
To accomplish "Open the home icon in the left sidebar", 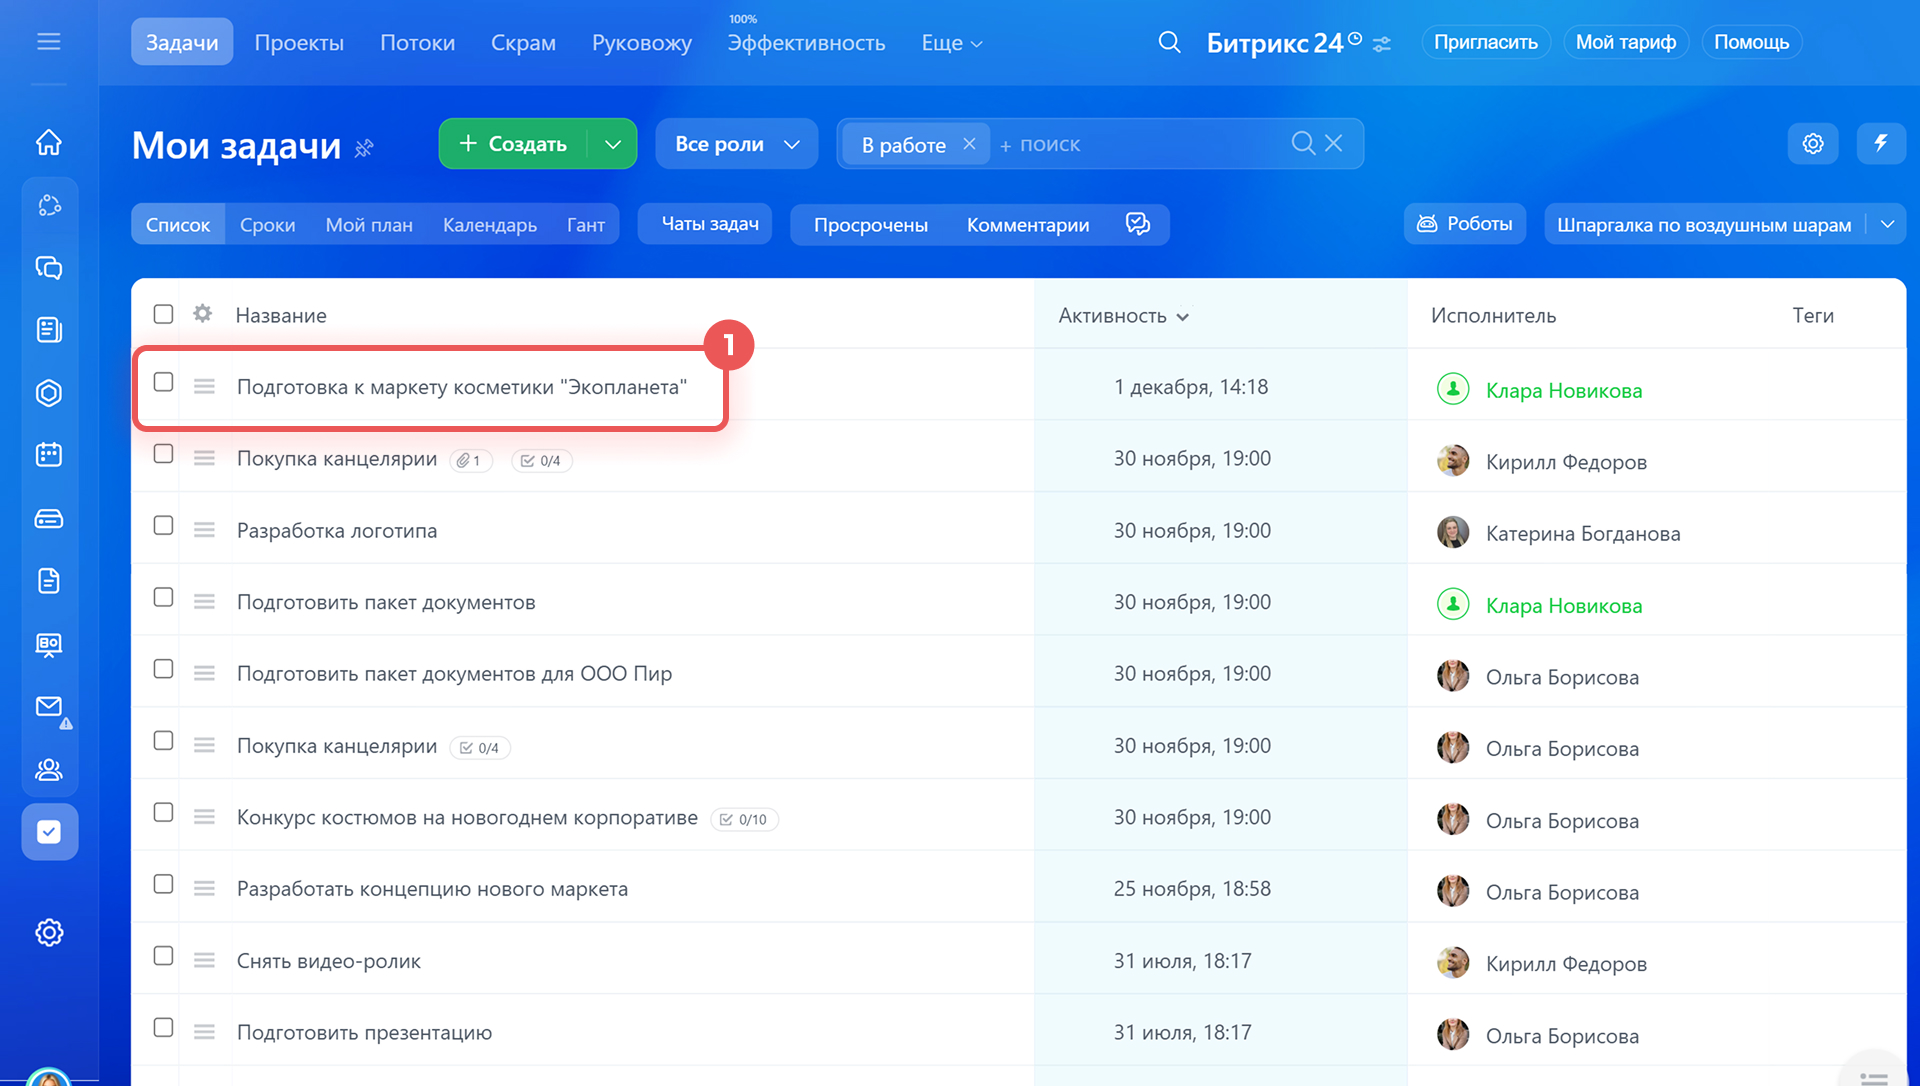I will [x=49, y=143].
